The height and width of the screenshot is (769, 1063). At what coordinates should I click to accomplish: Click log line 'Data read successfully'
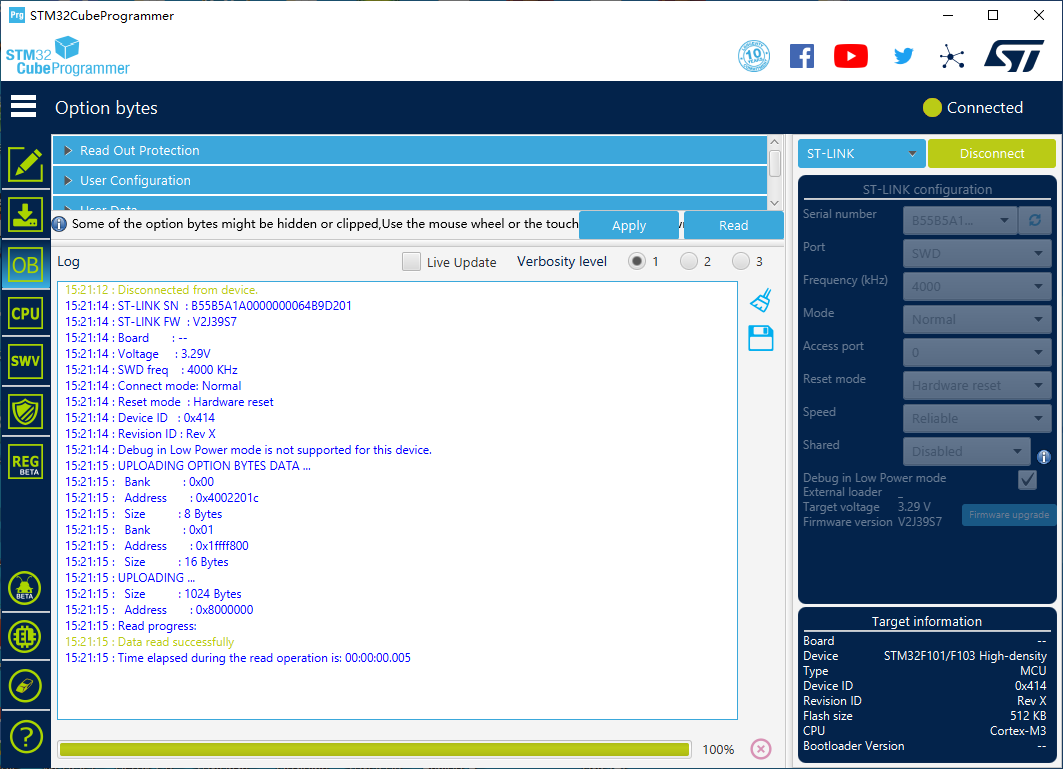click(x=149, y=642)
